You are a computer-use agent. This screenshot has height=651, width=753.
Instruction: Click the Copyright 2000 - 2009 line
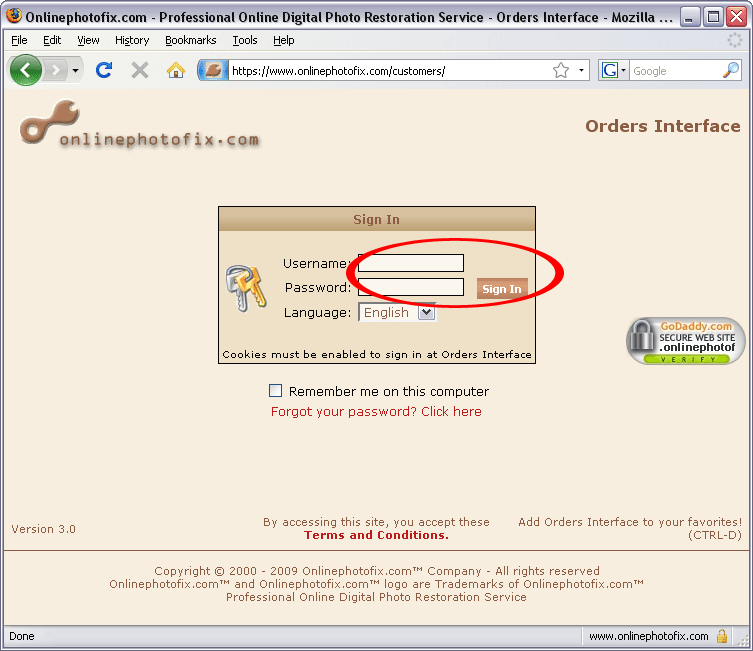point(376,571)
